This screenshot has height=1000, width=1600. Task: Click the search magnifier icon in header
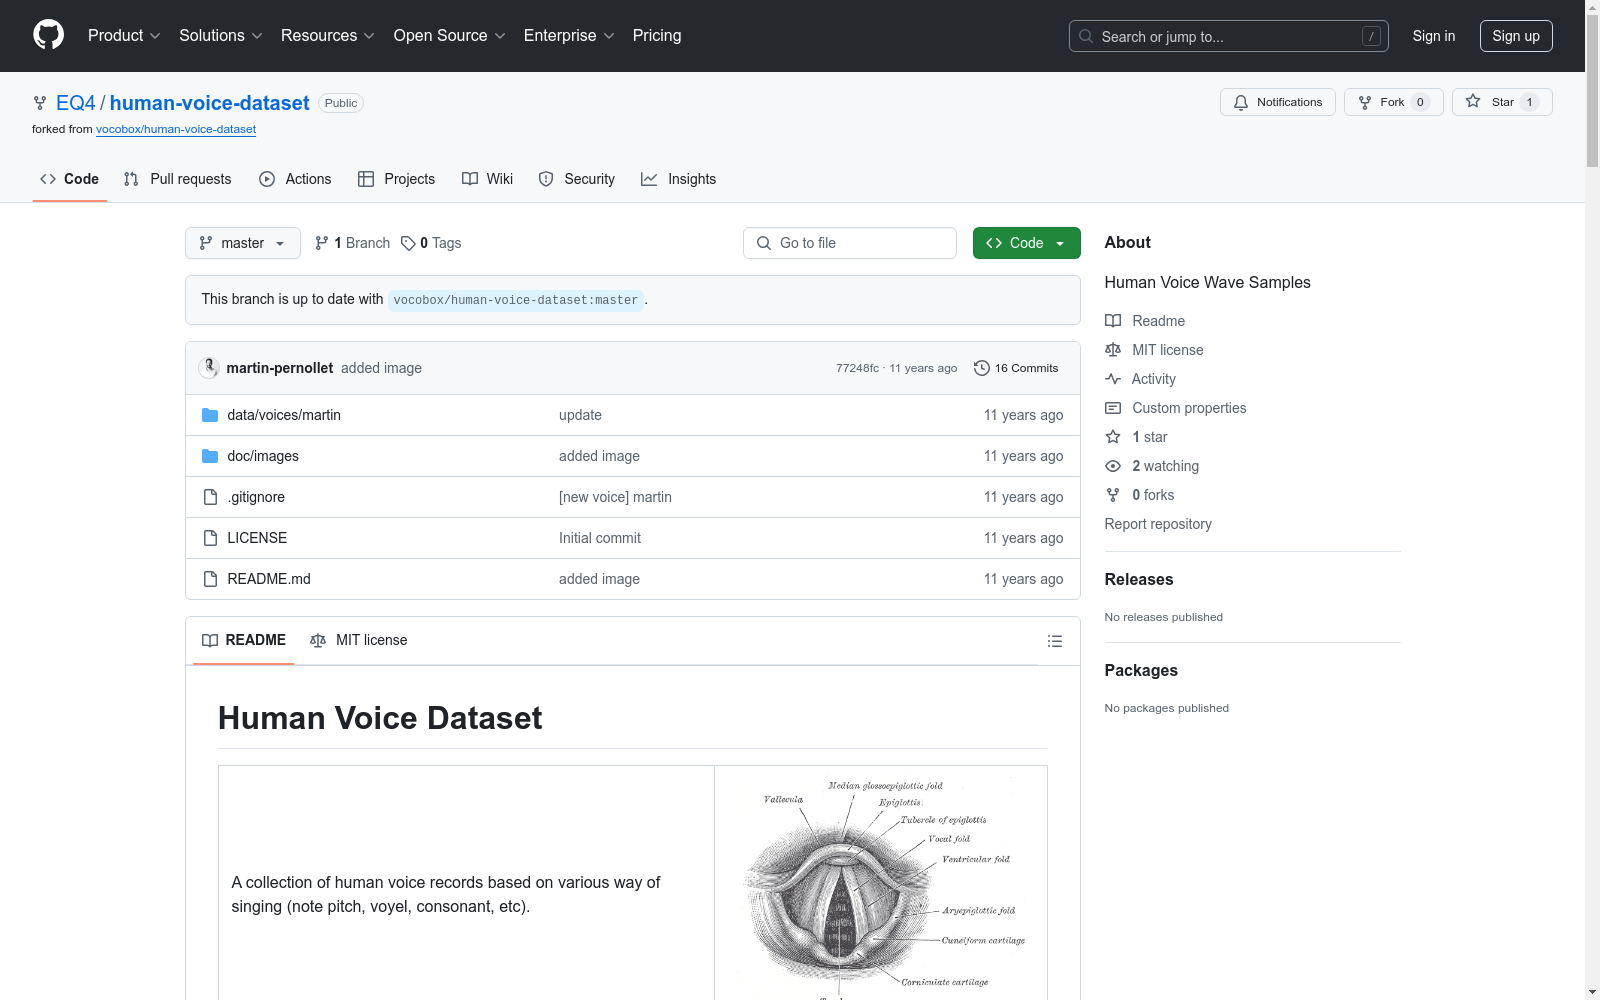(1086, 36)
